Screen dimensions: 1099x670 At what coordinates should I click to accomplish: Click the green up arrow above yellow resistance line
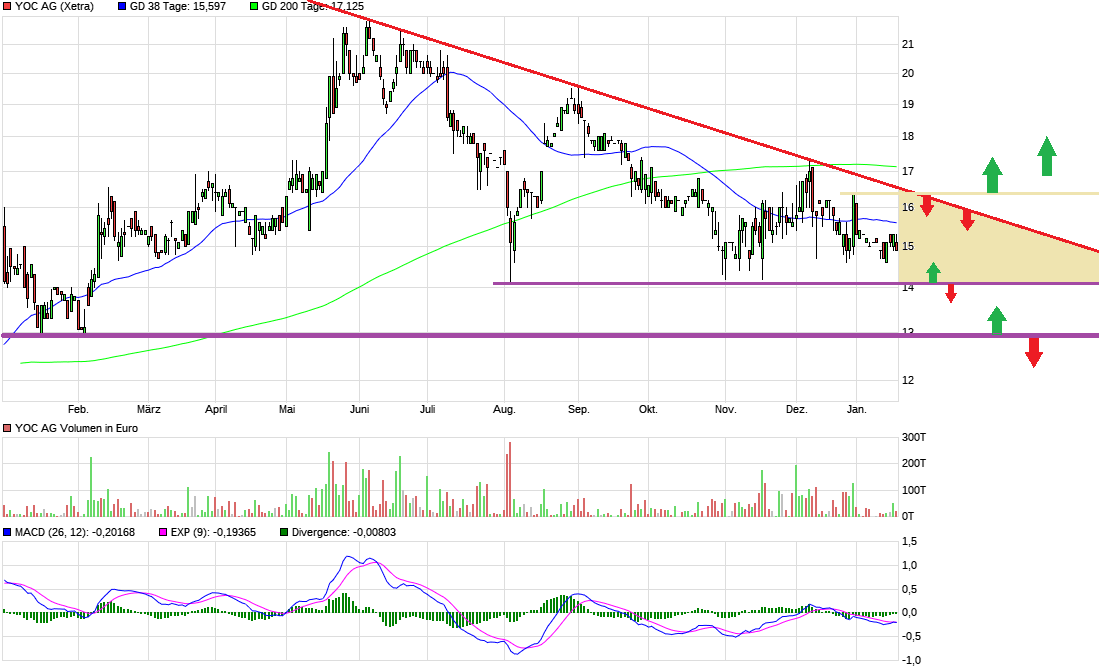[992, 175]
